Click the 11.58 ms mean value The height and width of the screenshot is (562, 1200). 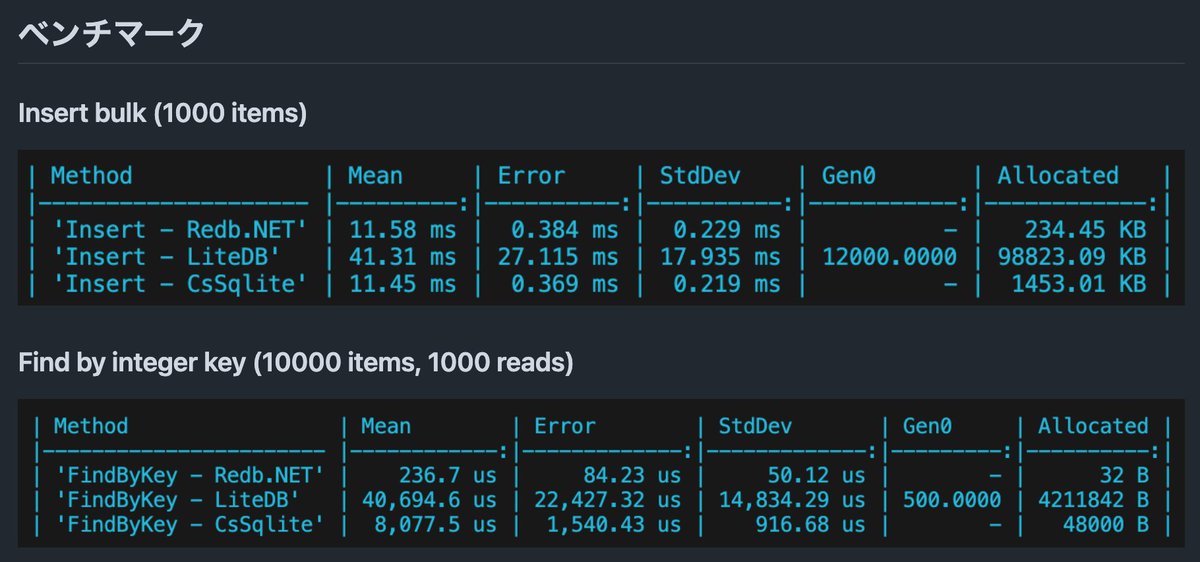(402, 230)
